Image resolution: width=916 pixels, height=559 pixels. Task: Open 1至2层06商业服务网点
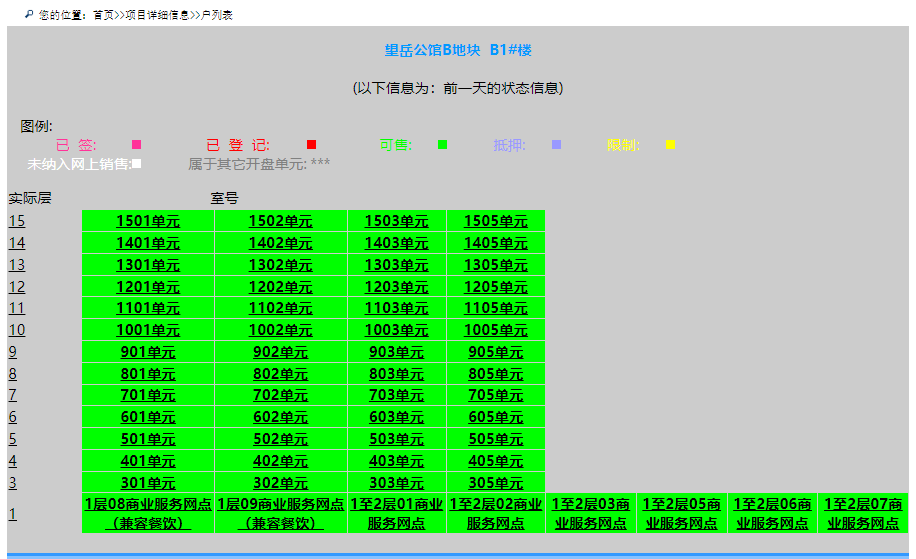(x=772, y=513)
